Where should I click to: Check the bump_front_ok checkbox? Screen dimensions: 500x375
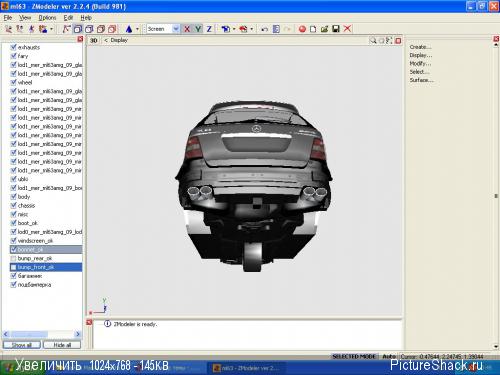click(13, 267)
